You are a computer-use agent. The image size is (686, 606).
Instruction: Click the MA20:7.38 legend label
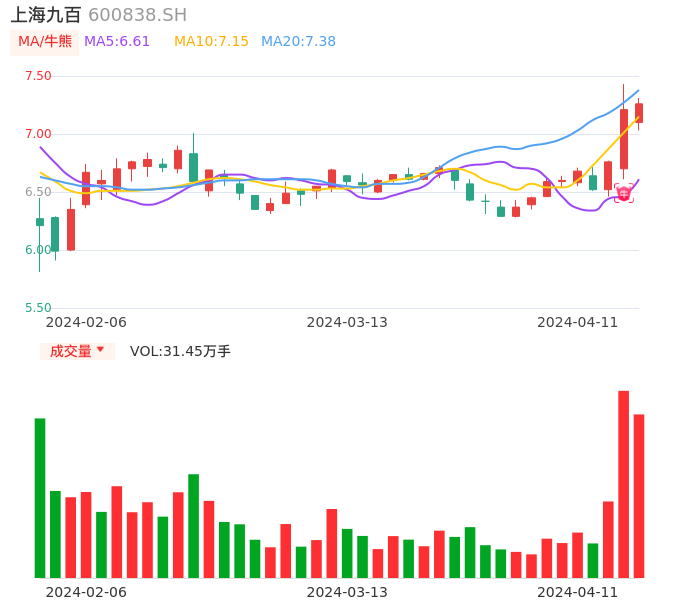pos(298,42)
